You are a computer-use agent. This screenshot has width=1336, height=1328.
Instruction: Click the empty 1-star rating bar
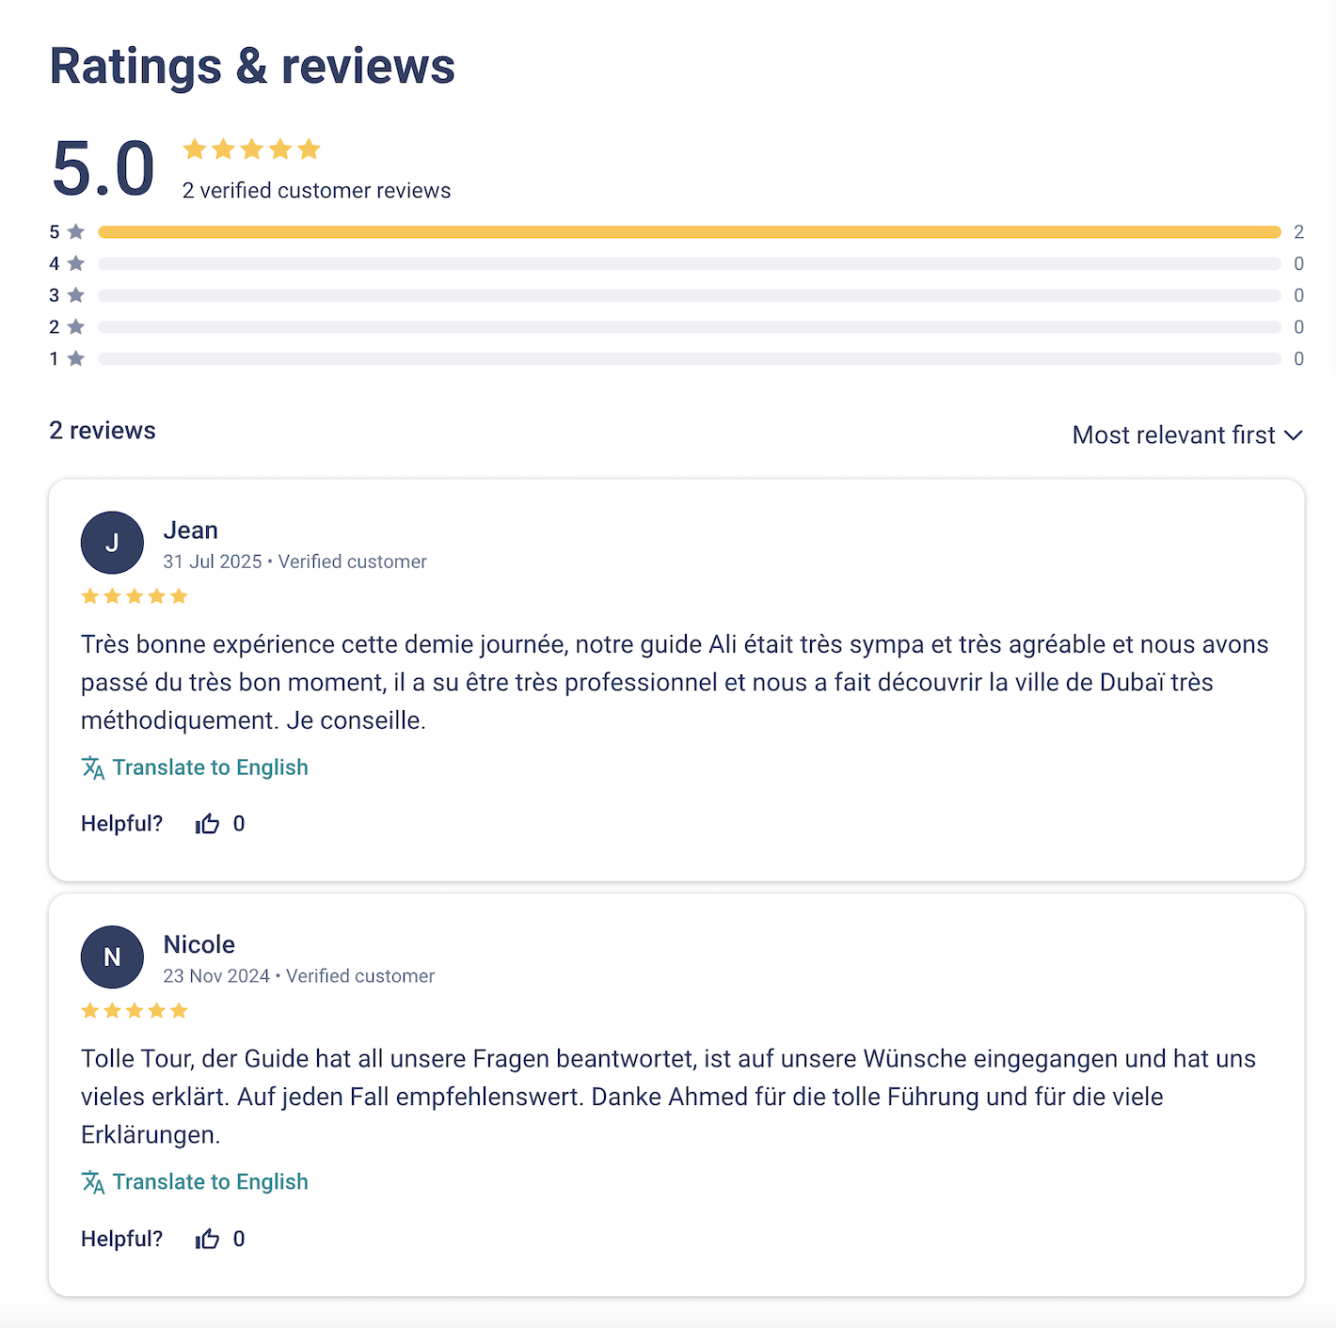[689, 359]
